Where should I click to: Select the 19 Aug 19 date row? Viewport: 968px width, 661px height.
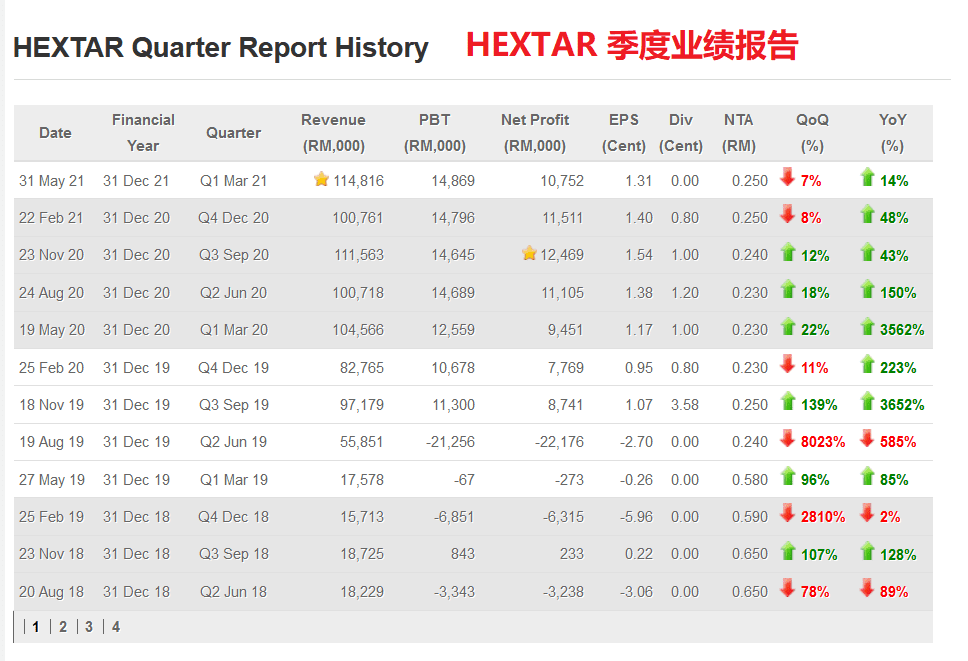pyautogui.click(x=474, y=442)
